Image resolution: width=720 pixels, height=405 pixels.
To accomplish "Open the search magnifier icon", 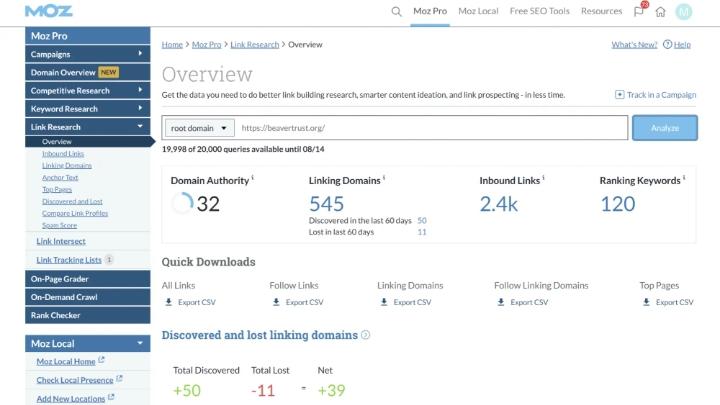I will (396, 11).
